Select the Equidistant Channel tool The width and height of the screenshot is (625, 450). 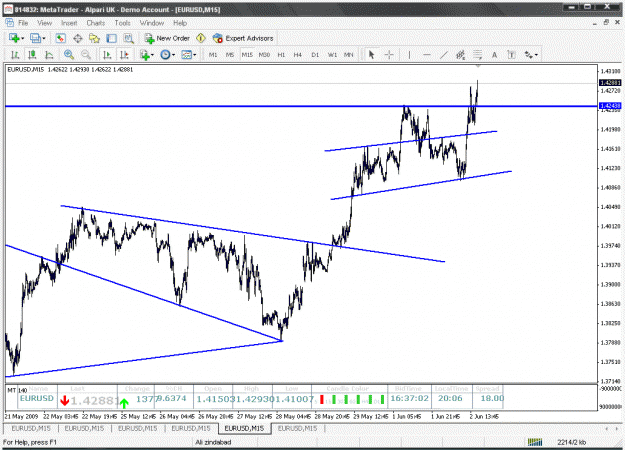(x=460, y=55)
